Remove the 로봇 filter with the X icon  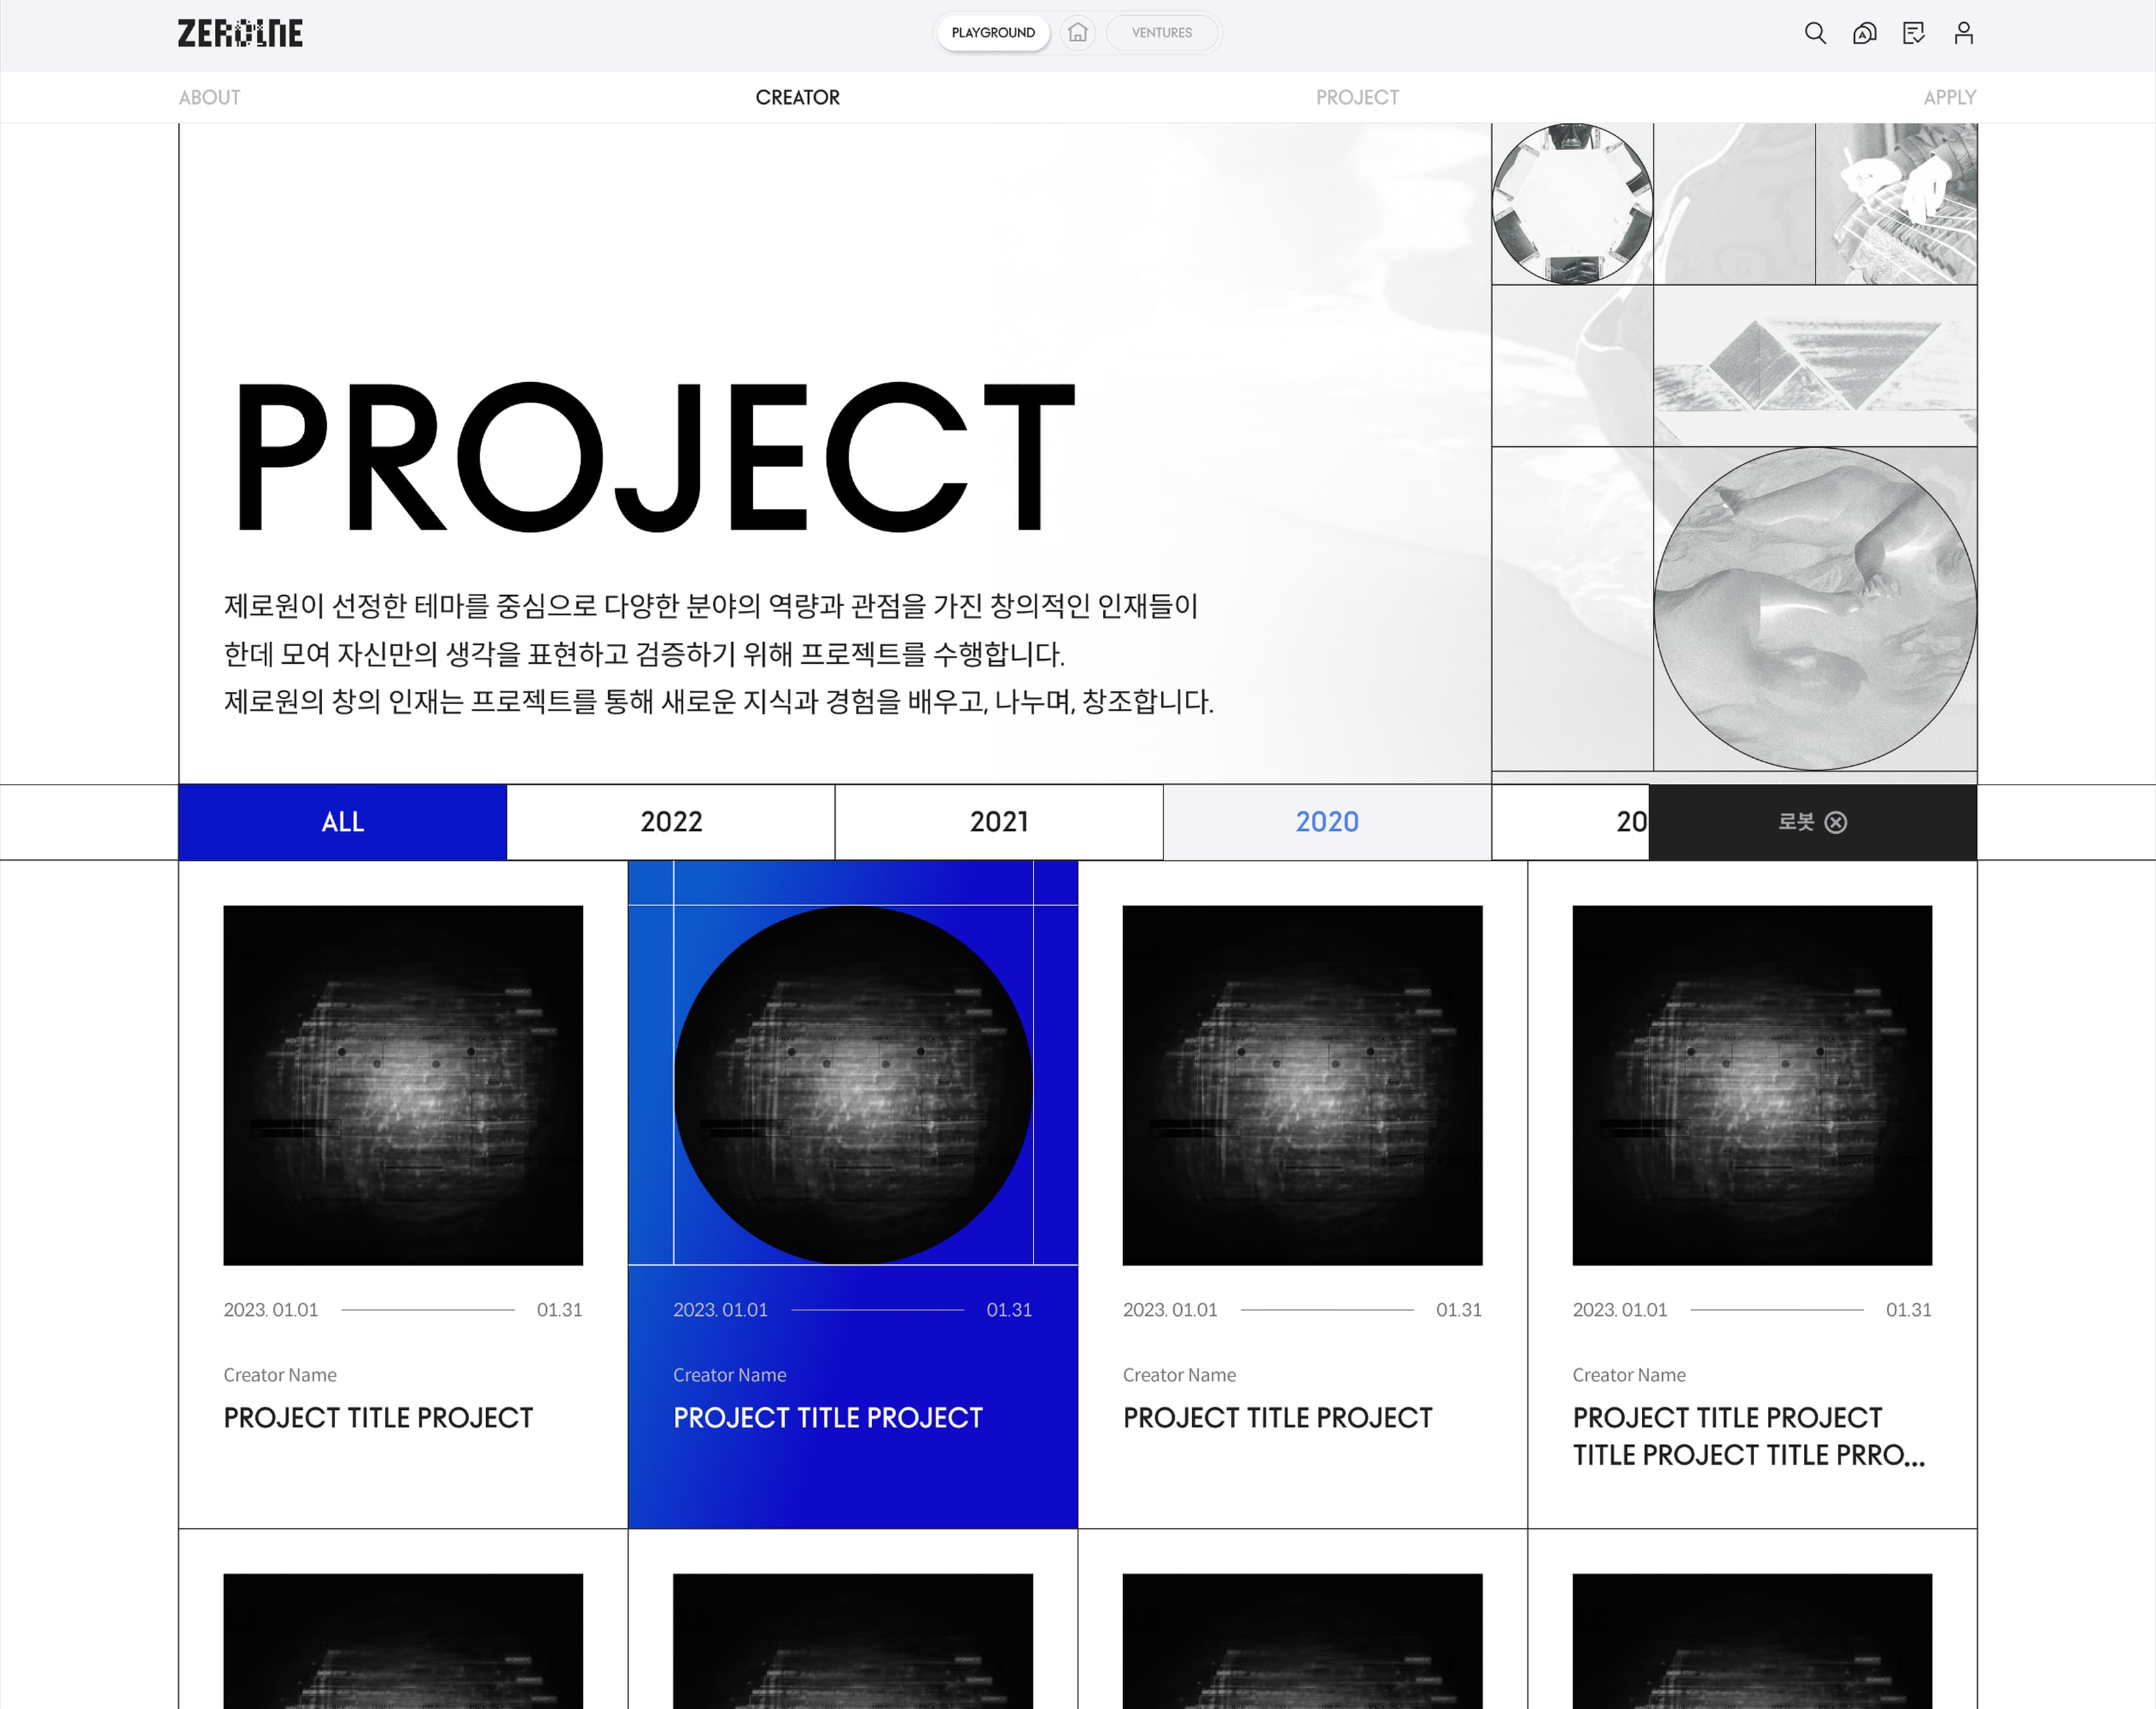point(1836,822)
